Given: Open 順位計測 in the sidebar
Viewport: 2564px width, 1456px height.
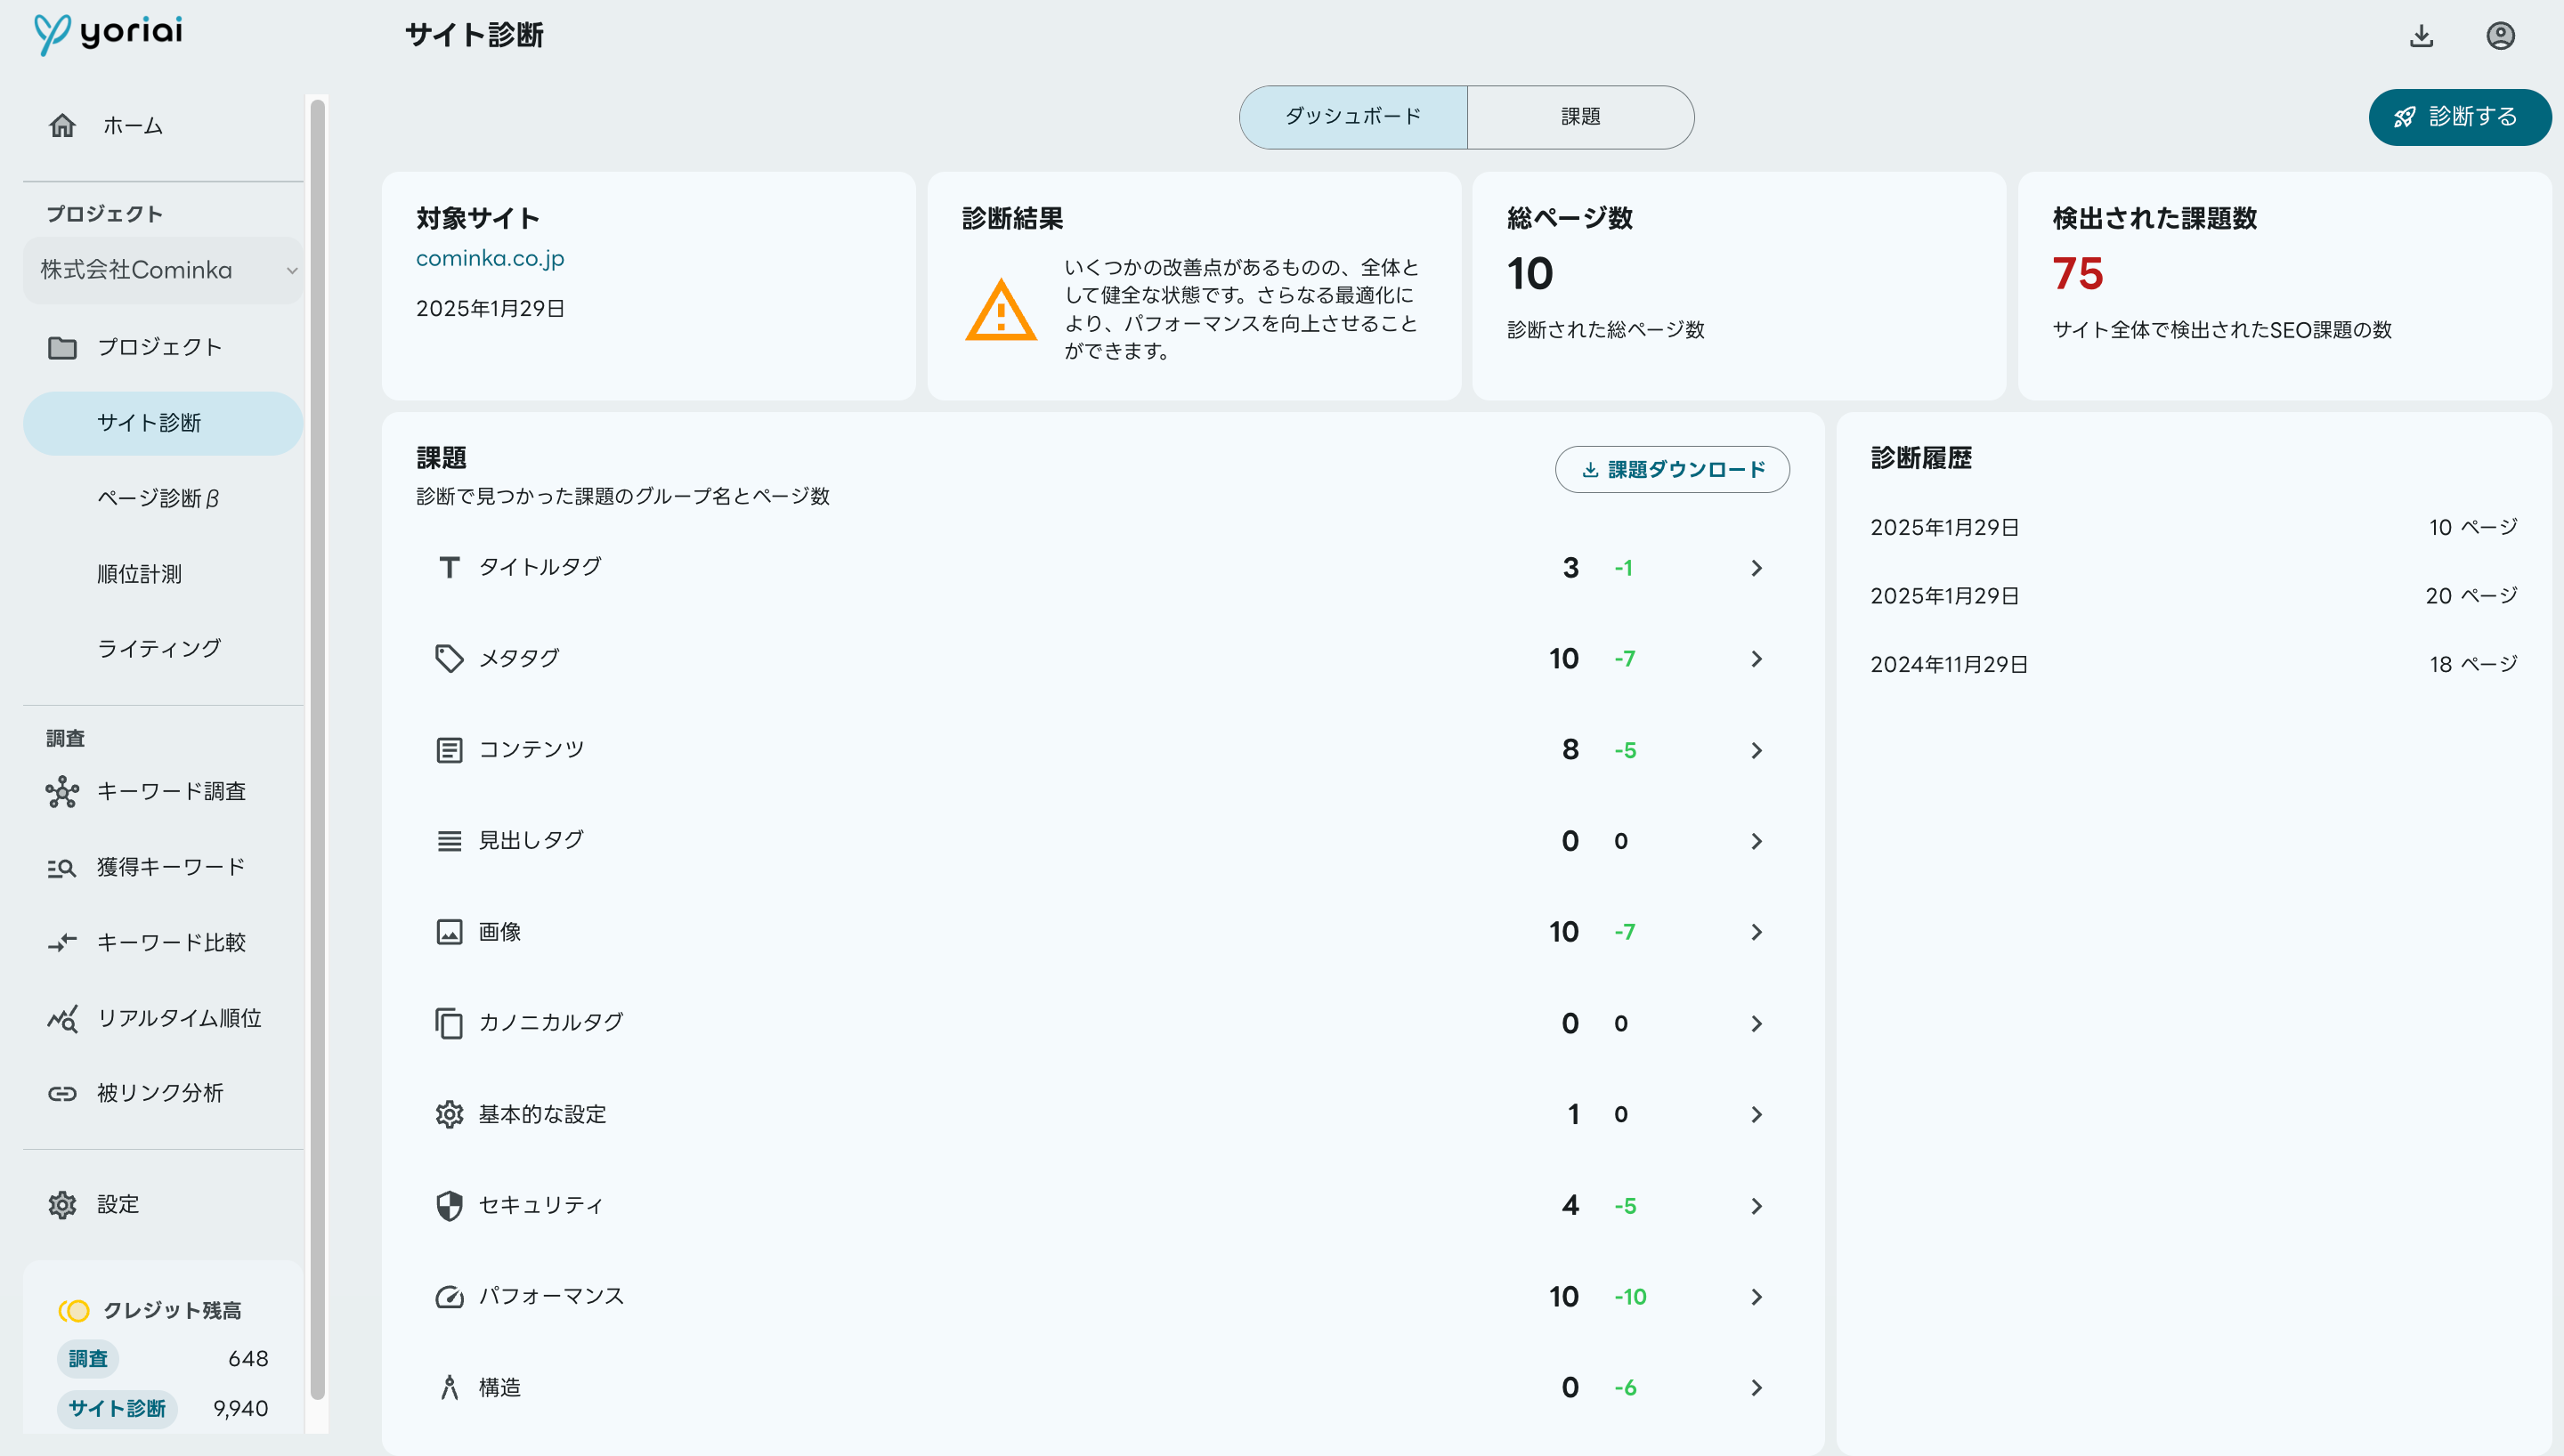Looking at the screenshot, I should pyautogui.click(x=139, y=574).
